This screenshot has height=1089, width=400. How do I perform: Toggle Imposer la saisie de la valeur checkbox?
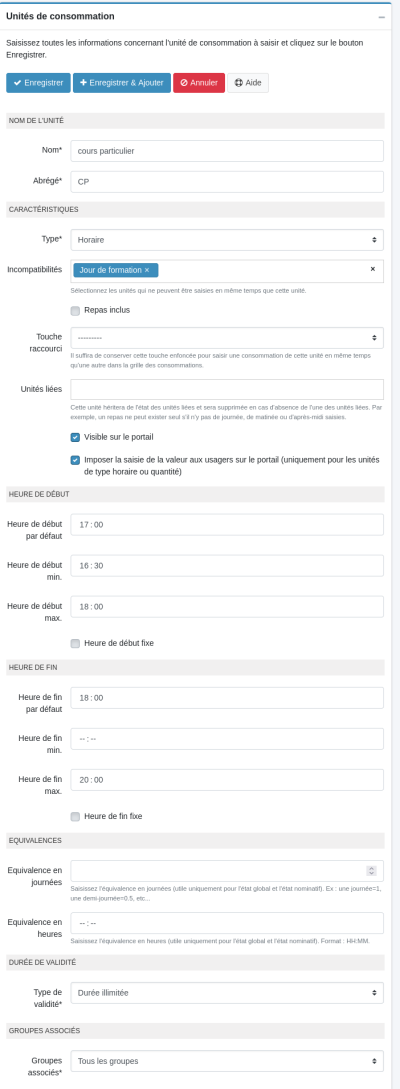click(75, 460)
